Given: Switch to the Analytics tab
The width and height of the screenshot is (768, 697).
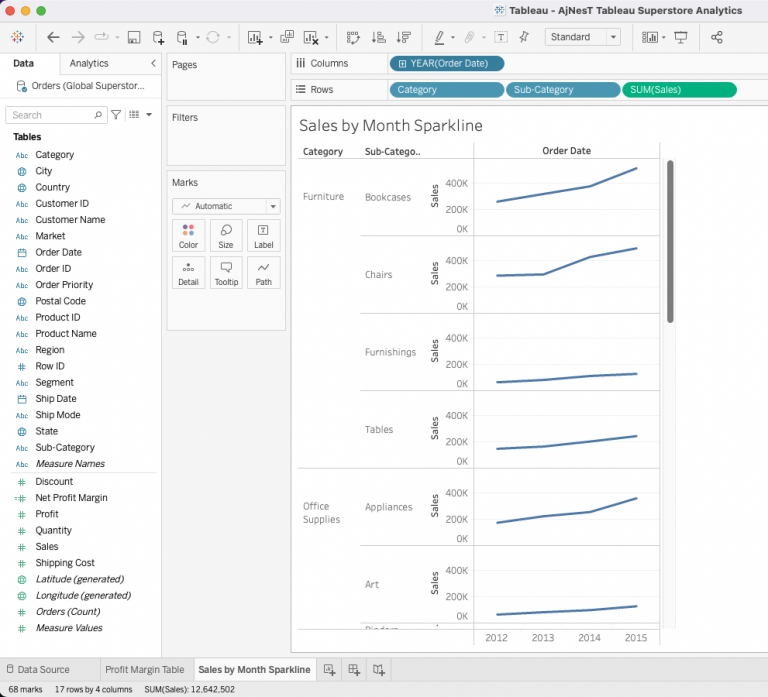Looking at the screenshot, I should click(89, 63).
